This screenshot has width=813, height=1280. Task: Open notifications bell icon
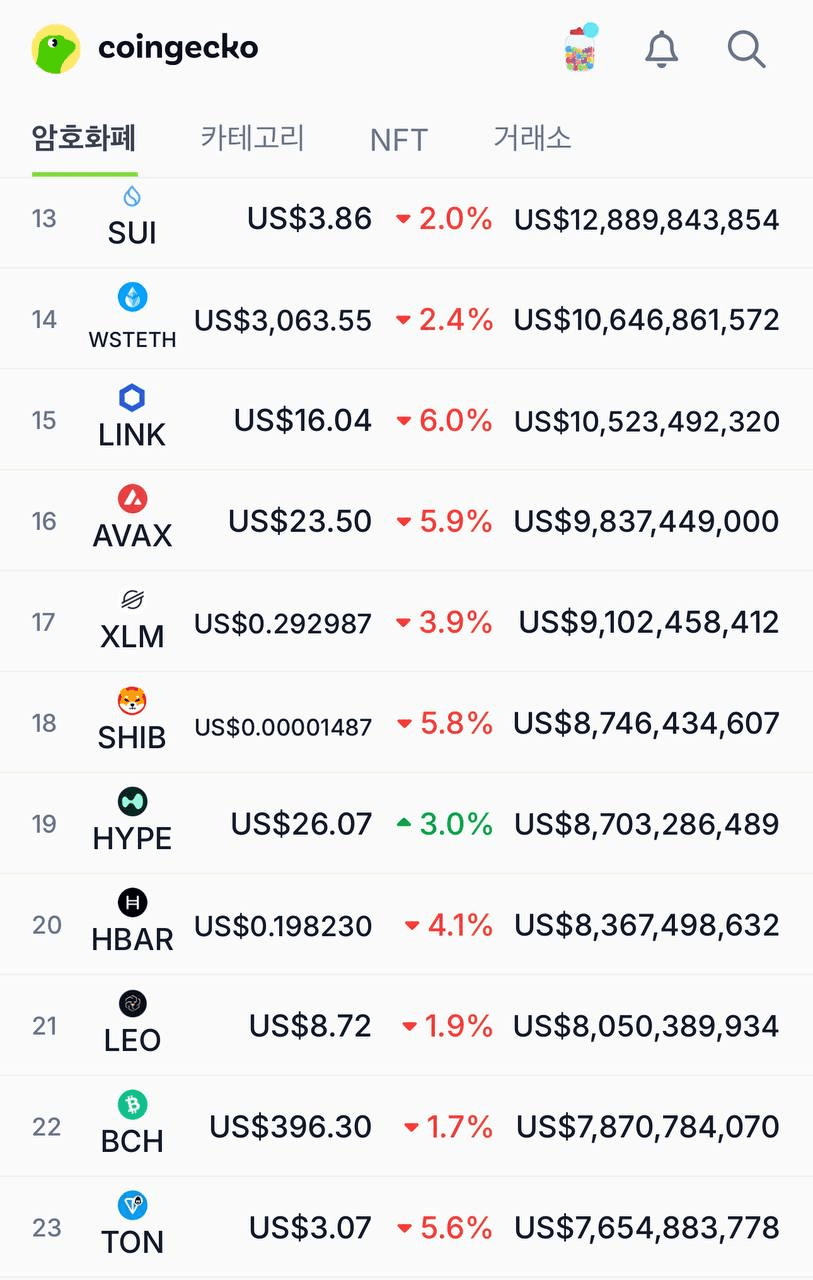(x=661, y=48)
